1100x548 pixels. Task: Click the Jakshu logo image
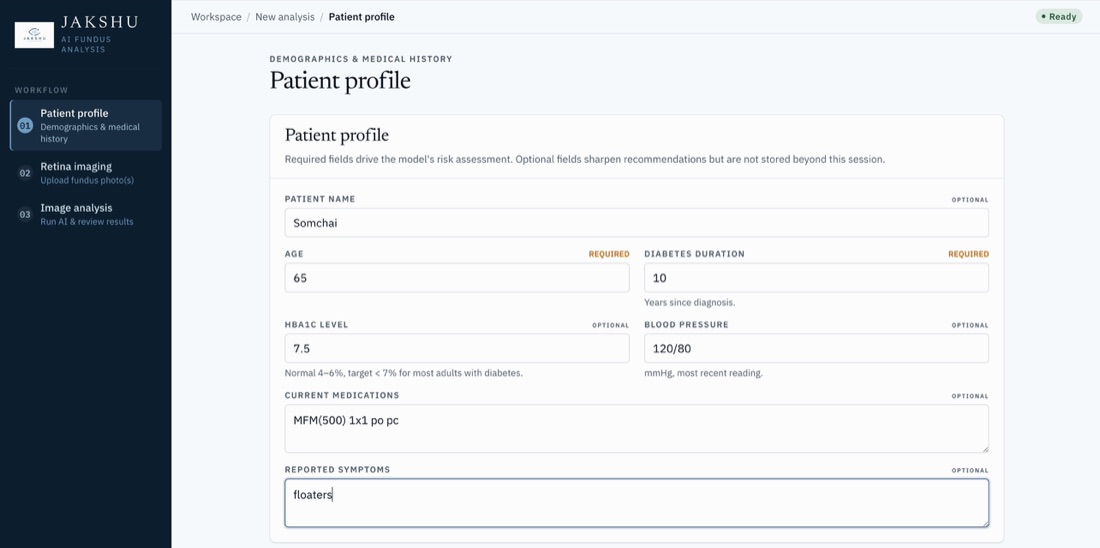(34, 35)
